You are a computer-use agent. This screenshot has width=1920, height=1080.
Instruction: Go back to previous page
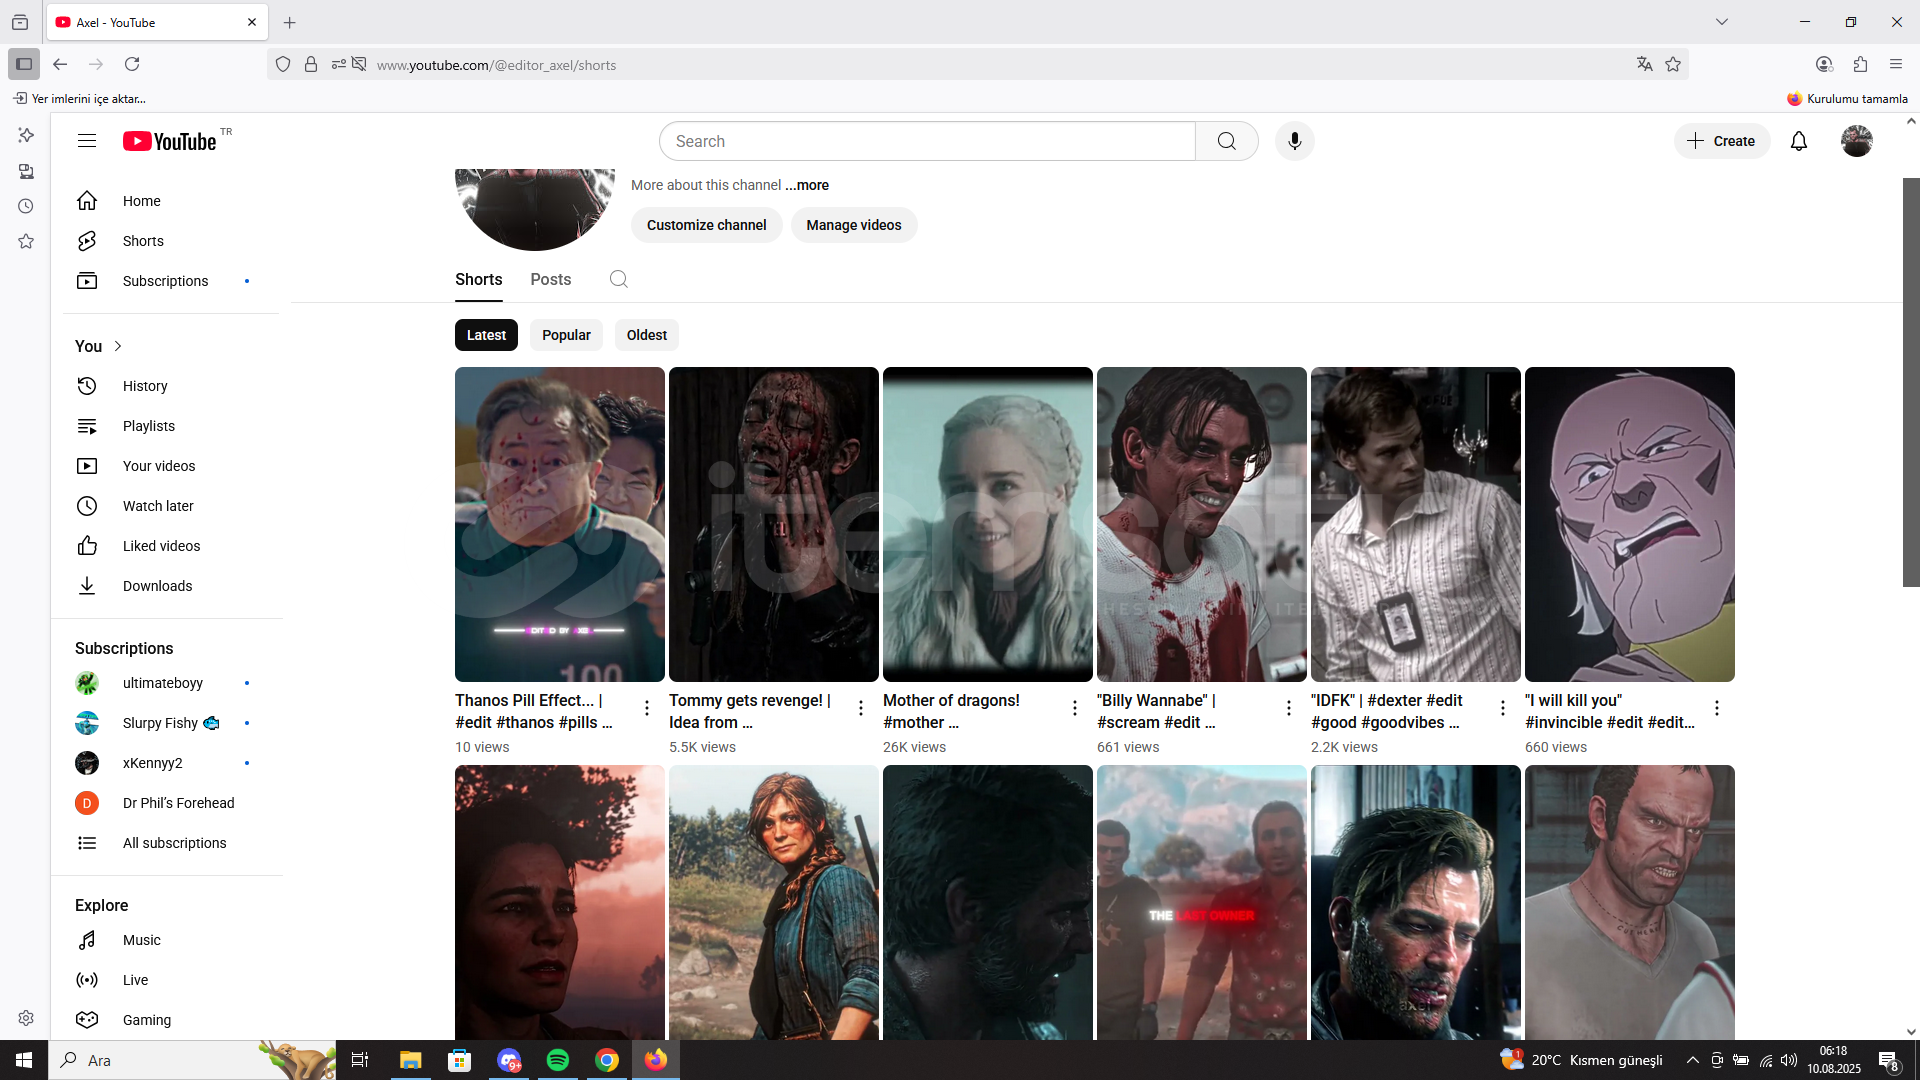(x=60, y=64)
